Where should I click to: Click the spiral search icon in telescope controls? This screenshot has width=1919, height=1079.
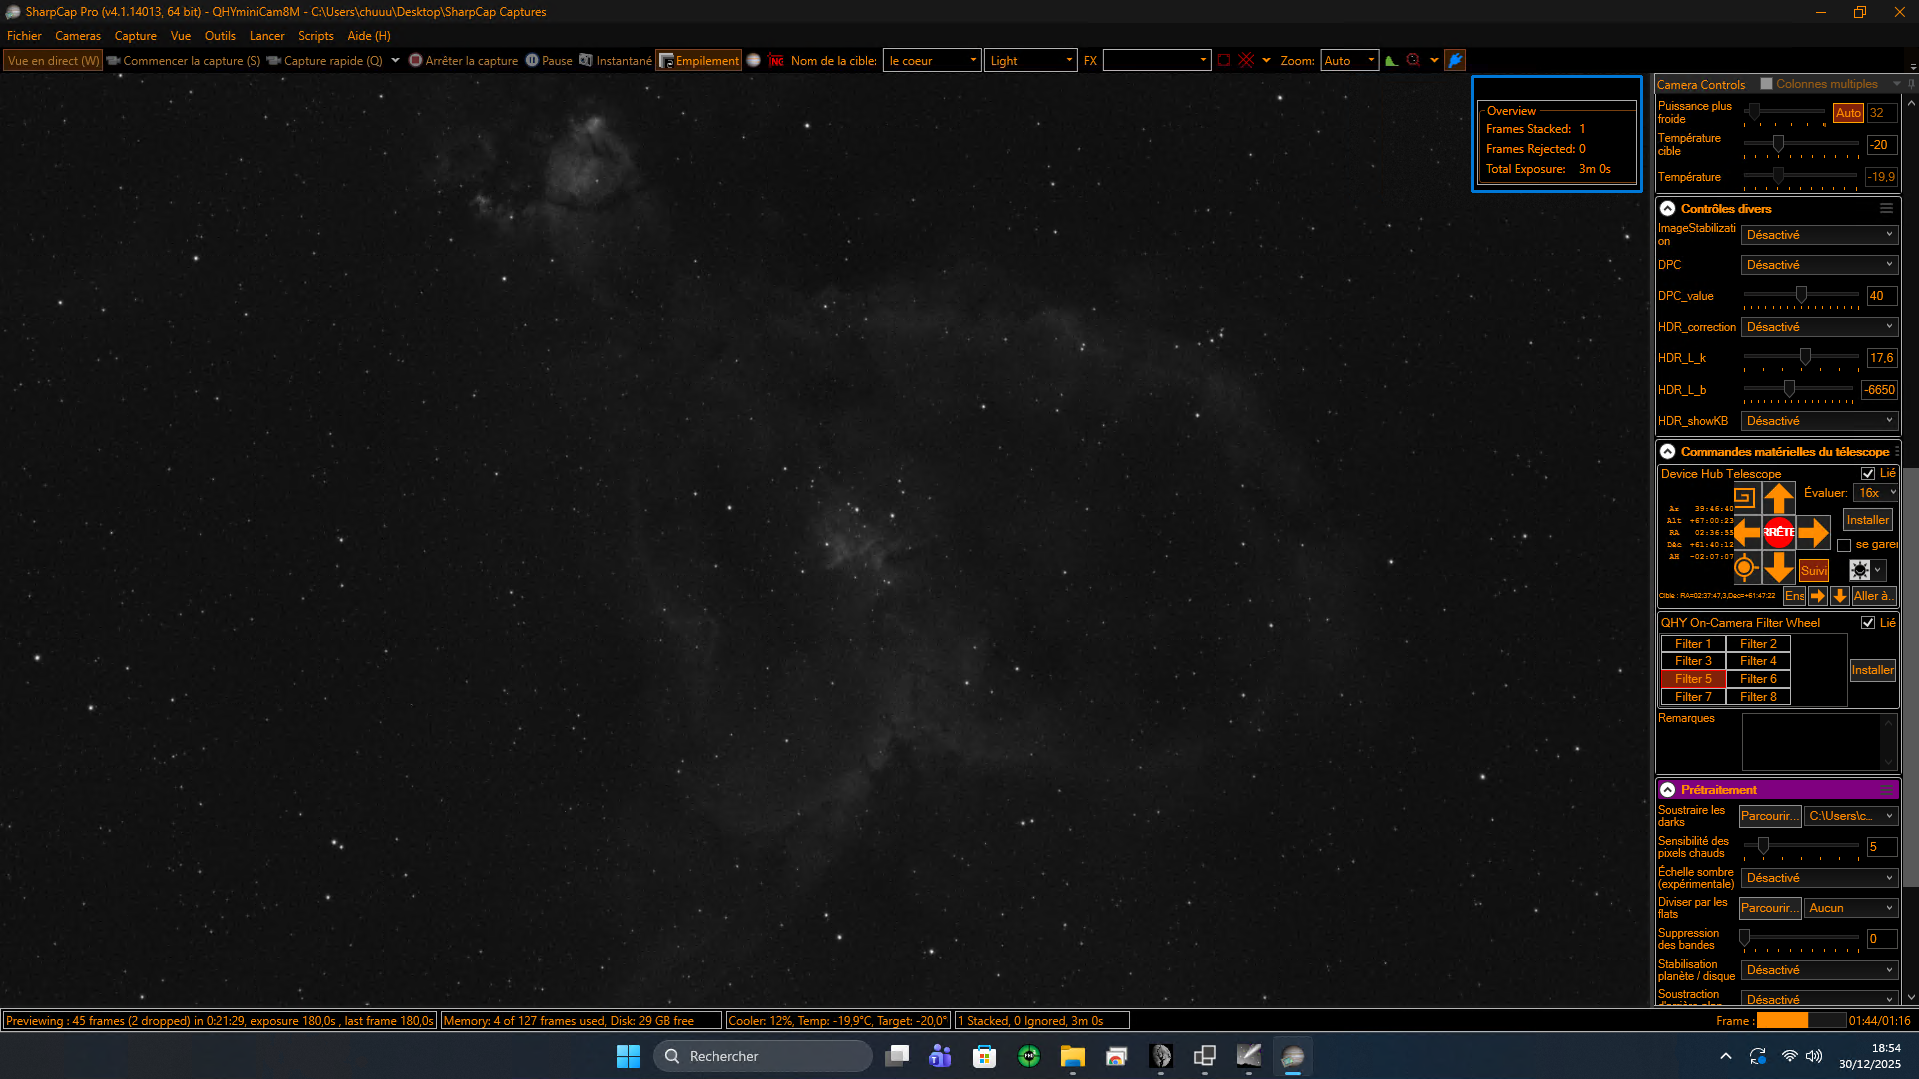coord(1744,497)
